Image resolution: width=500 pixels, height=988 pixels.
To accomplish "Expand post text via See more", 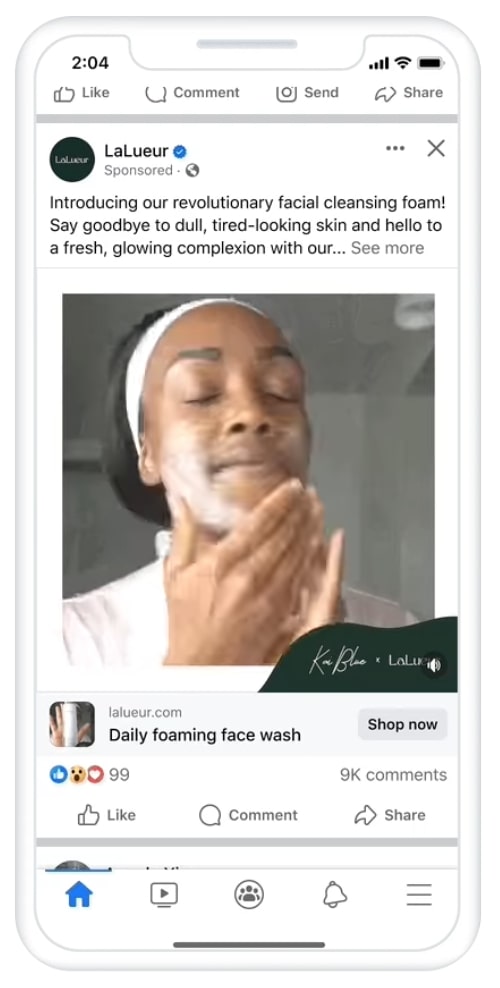I will pyautogui.click(x=387, y=248).
